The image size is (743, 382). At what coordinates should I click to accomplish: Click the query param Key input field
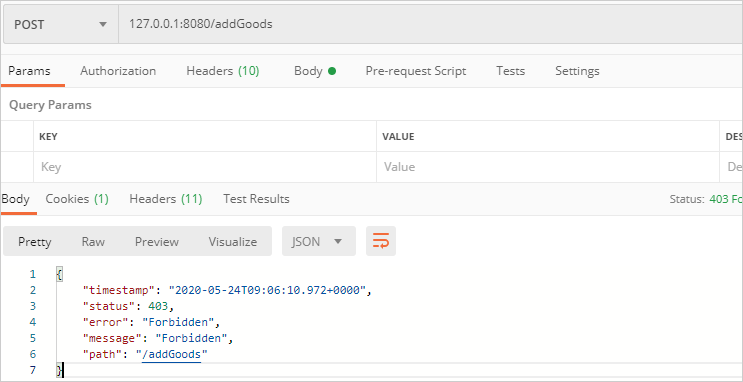tap(205, 167)
